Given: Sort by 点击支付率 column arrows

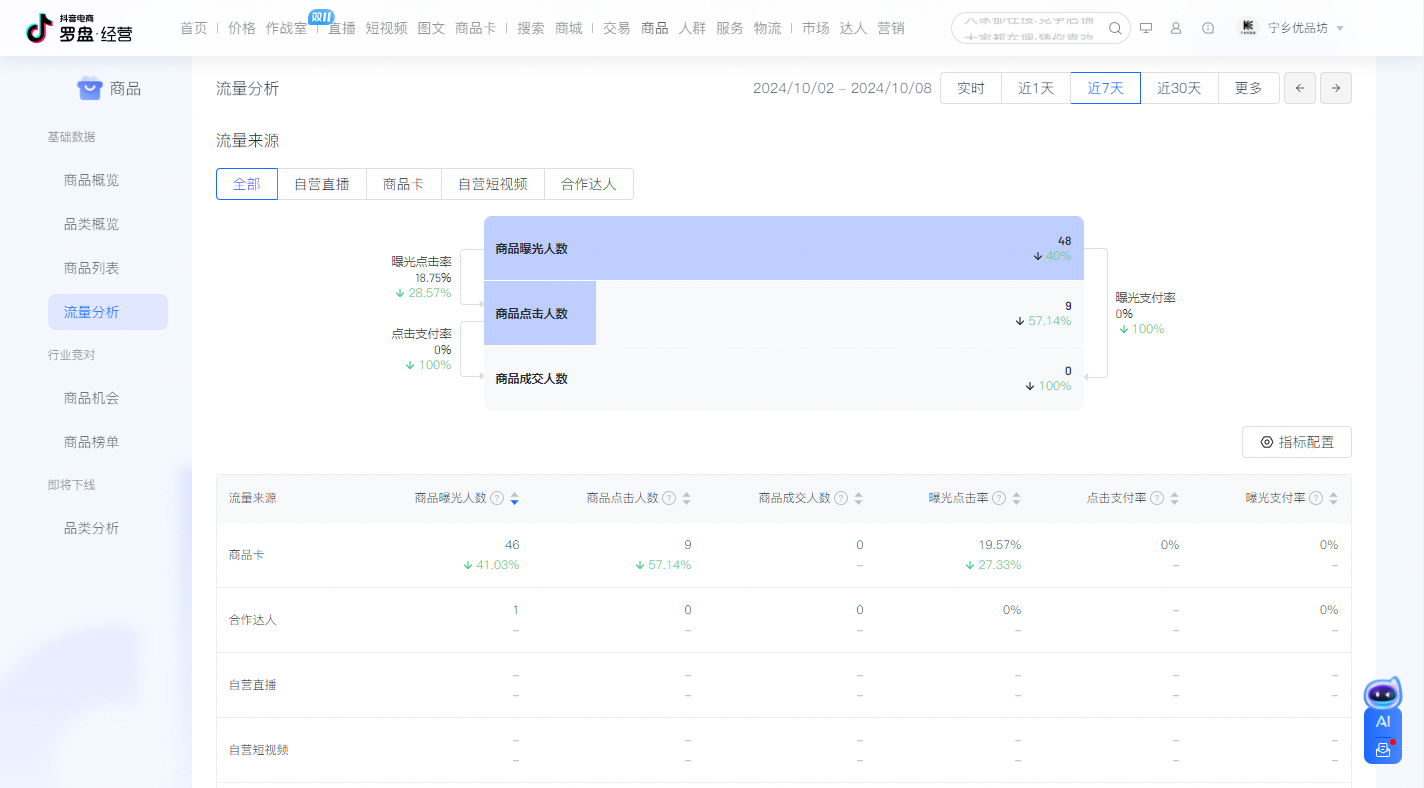Looking at the screenshot, I should point(1174,498).
